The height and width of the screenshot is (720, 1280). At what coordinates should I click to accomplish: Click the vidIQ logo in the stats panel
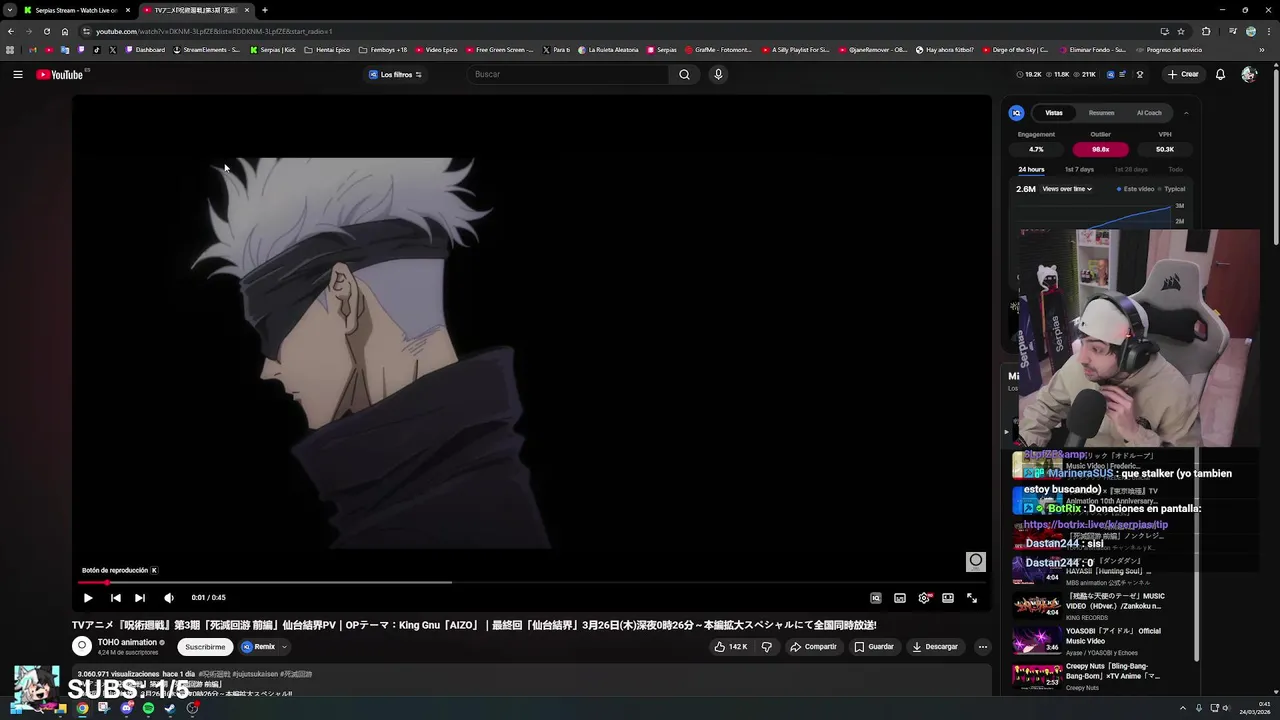coord(1016,113)
